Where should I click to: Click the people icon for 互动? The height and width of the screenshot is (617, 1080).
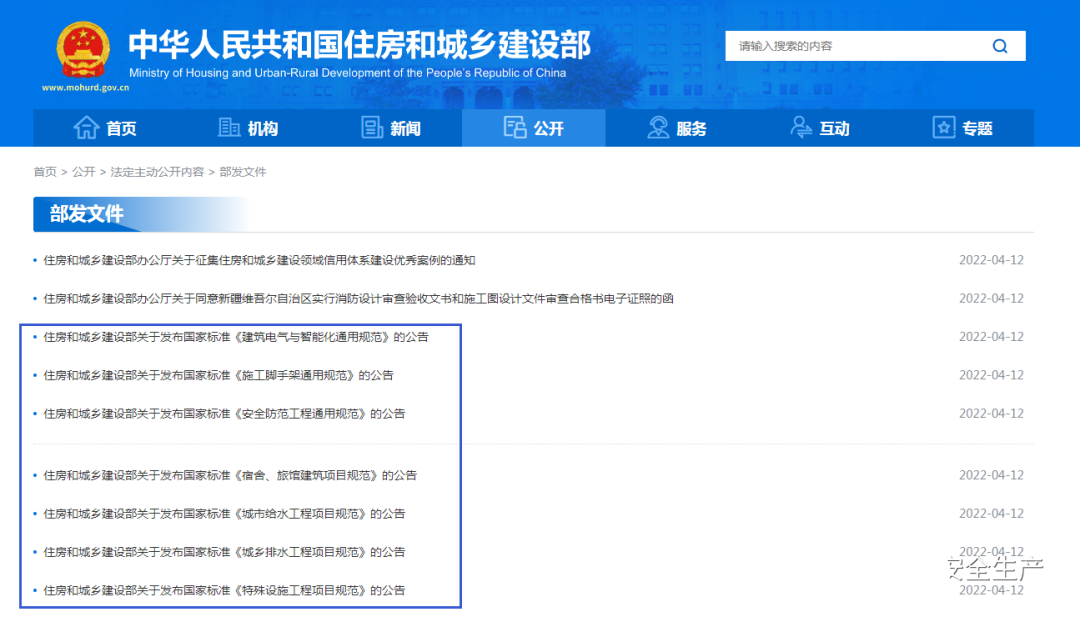point(801,128)
